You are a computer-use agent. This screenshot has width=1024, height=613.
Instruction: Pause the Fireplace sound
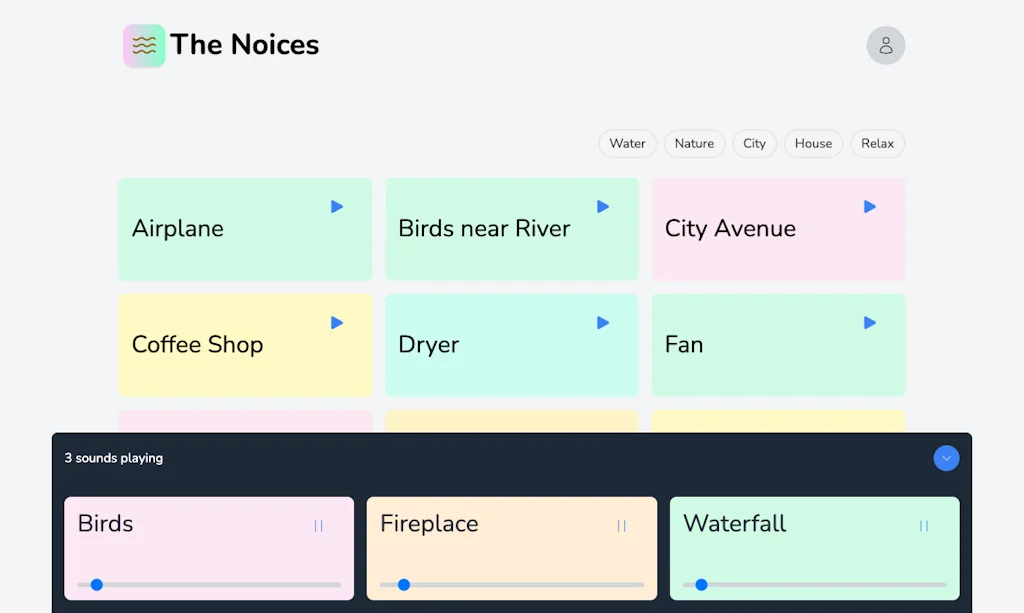[x=622, y=524]
